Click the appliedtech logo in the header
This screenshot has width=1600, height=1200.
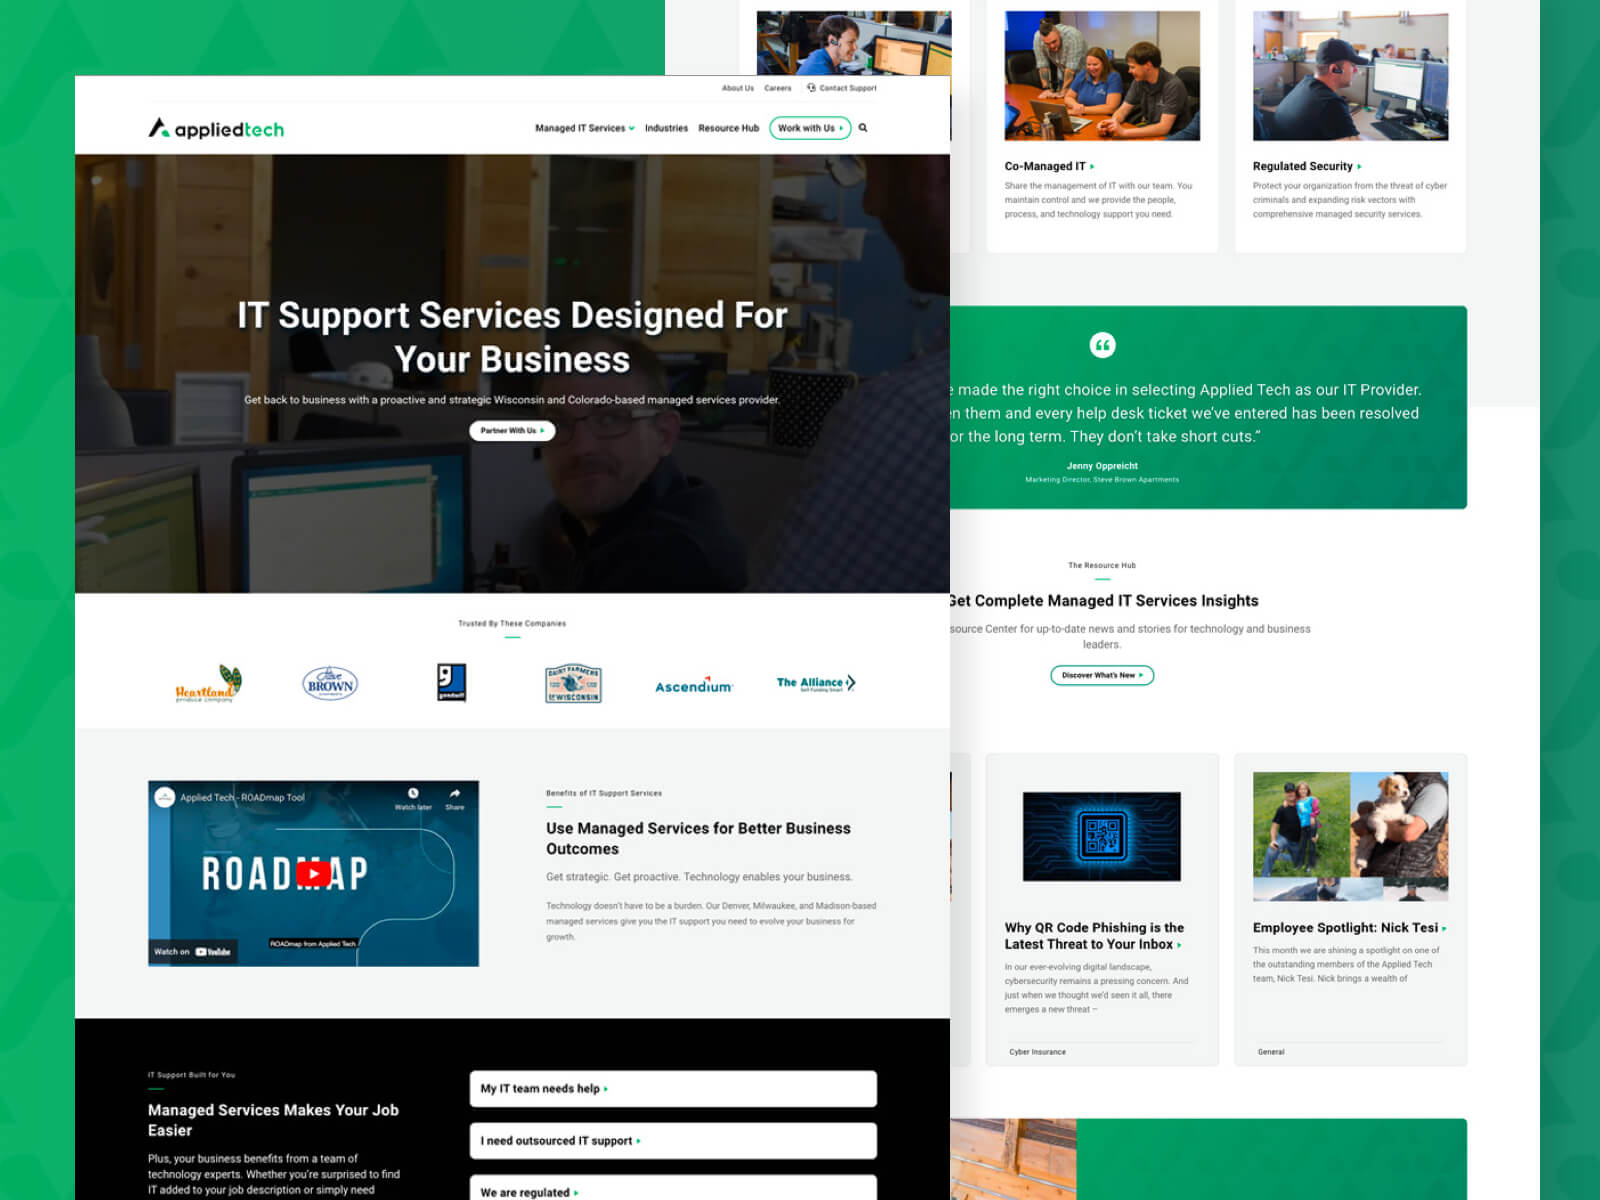[214, 128]
